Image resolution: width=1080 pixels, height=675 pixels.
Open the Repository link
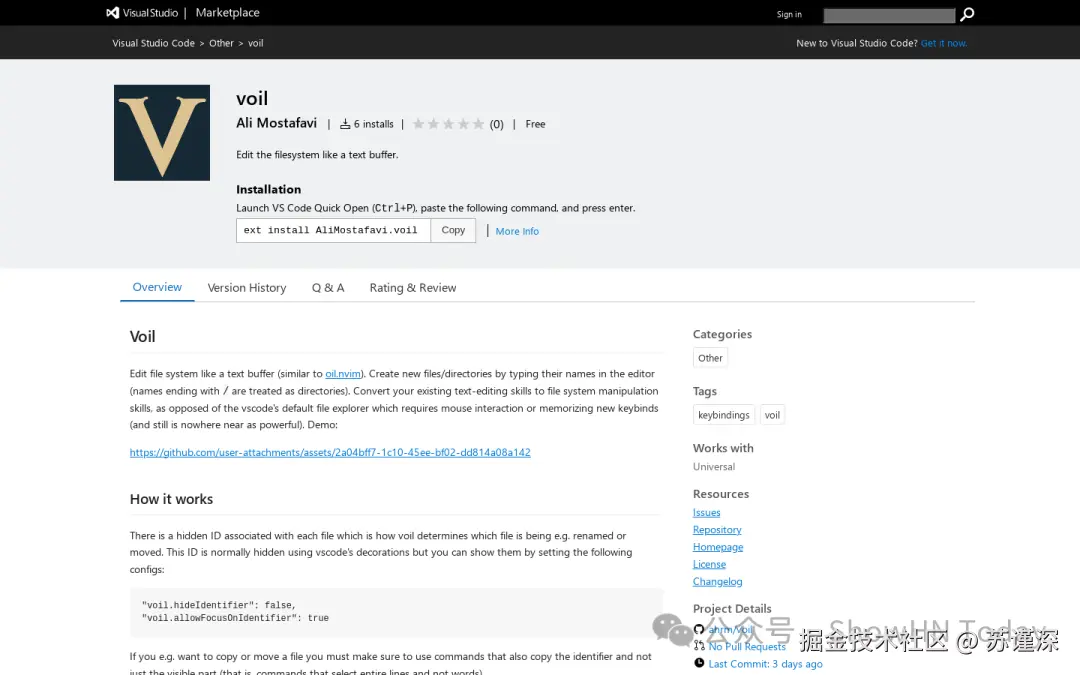(717, 530)
